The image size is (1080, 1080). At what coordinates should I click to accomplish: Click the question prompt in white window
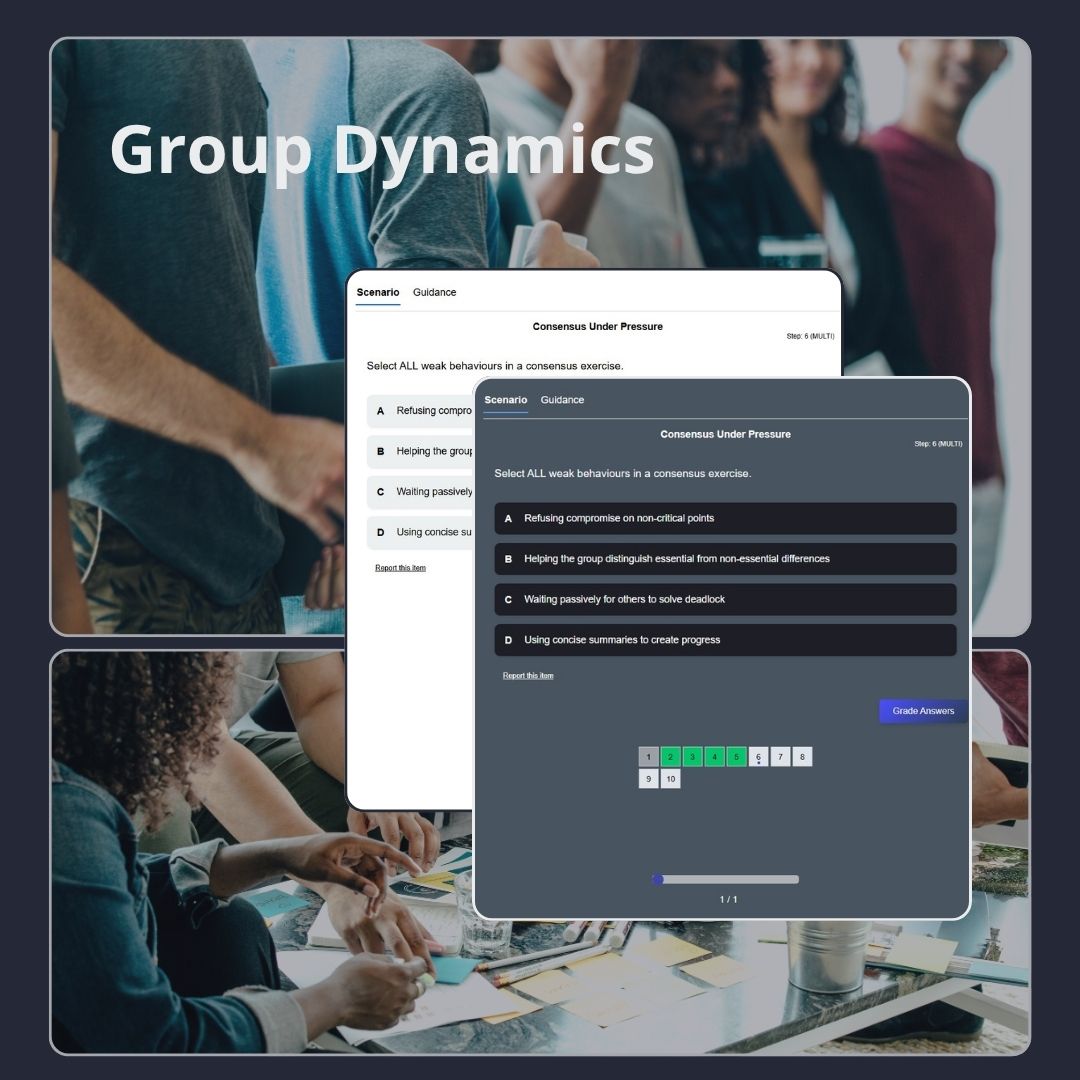click(495, 366)
